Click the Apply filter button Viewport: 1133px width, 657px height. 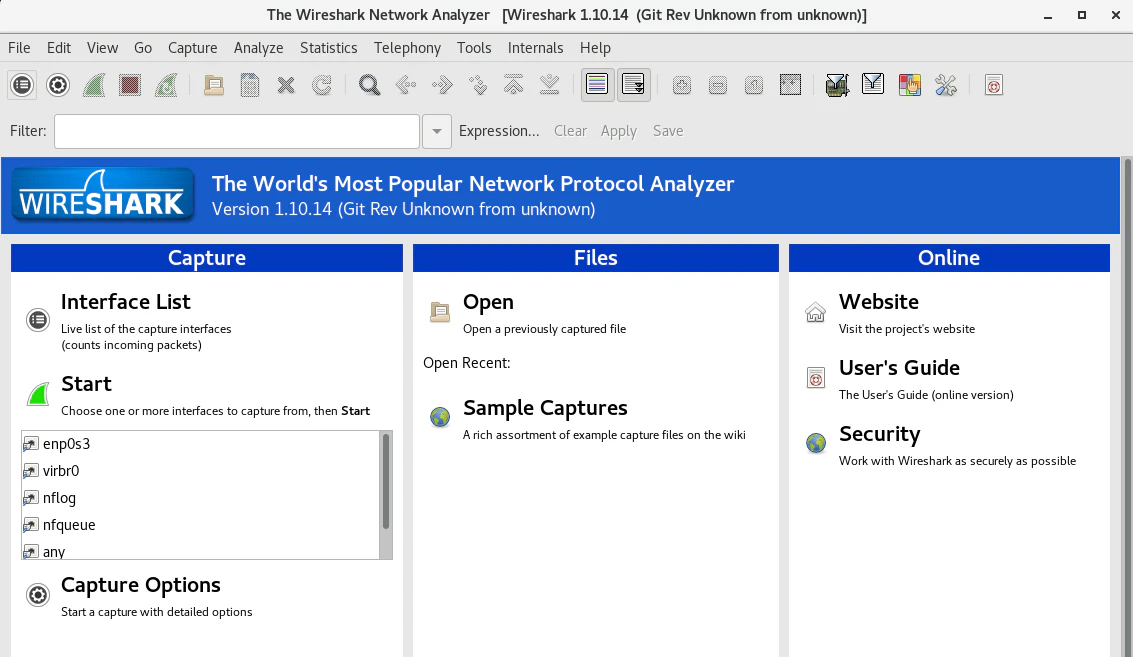coord(619,131)
